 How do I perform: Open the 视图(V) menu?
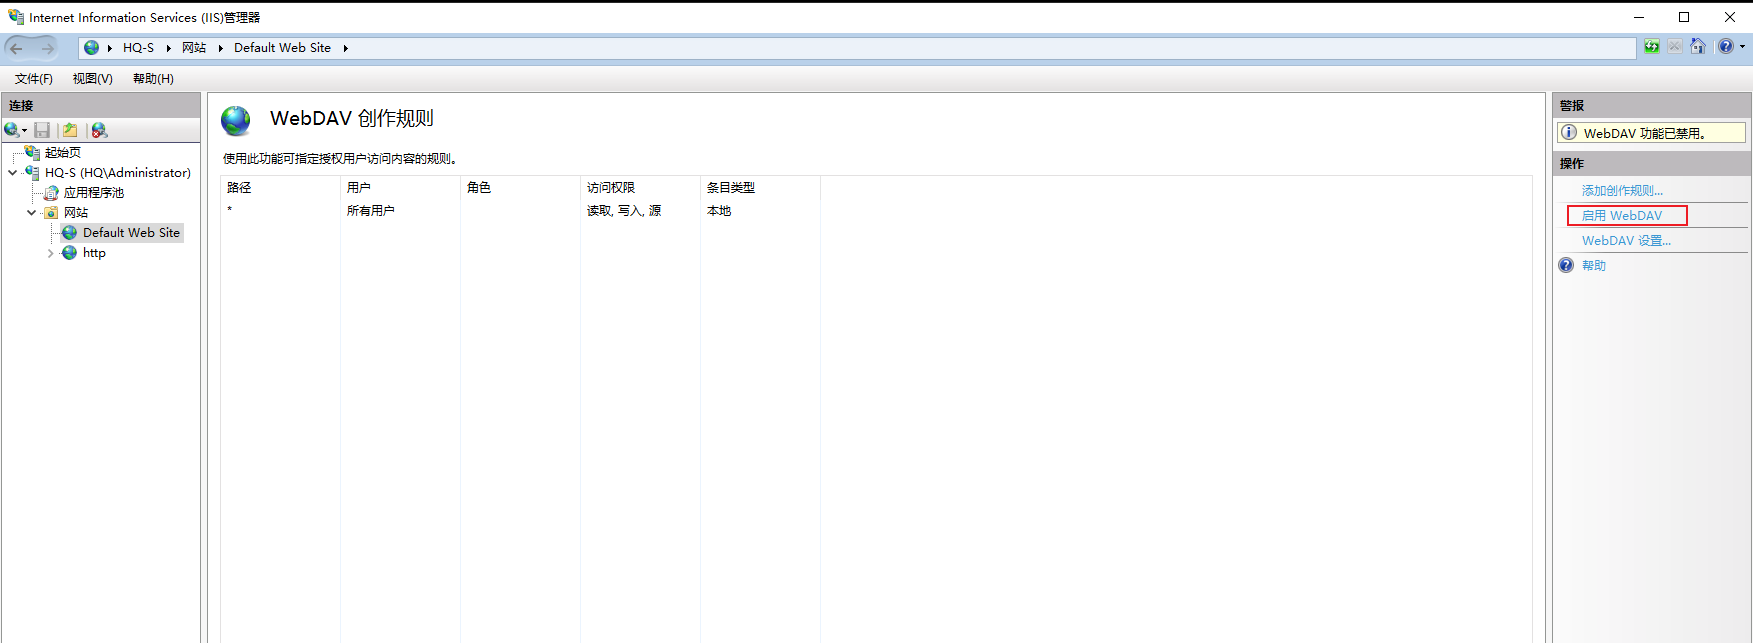pyautogui.click(x=93, y=79)
